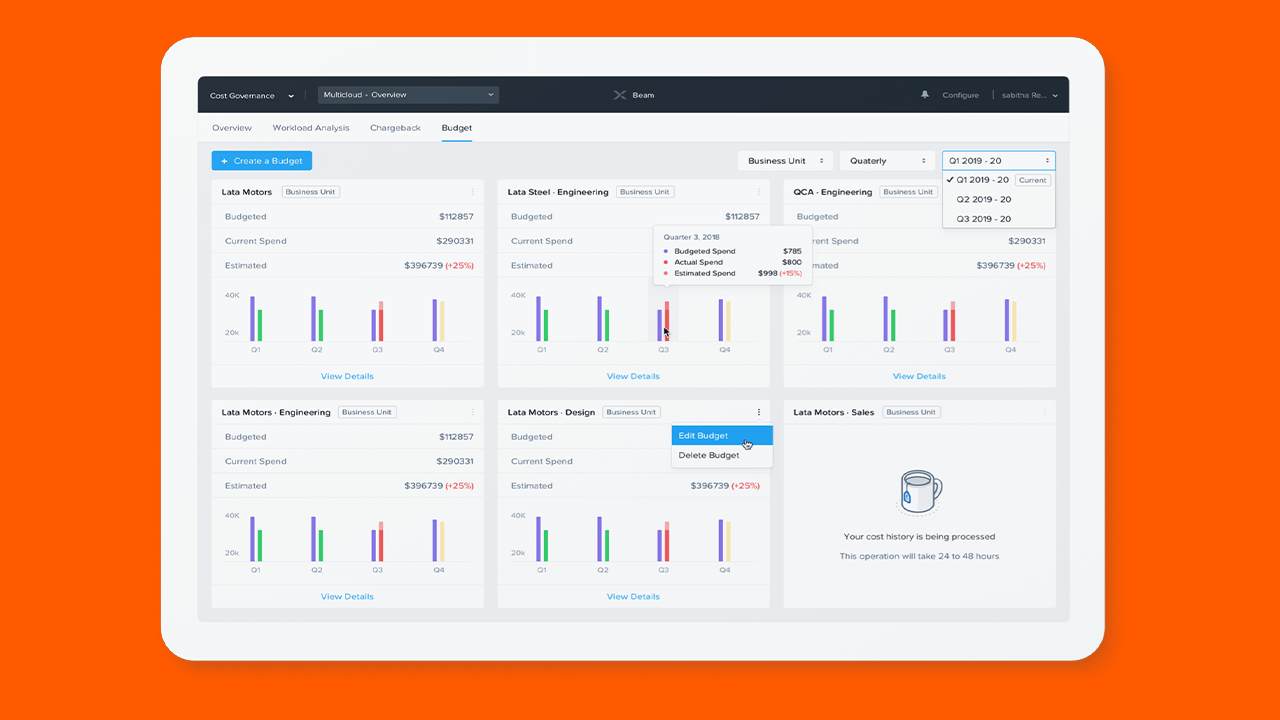Click the Configure link in the header
This screenshot has height=720, width=1280.
point(960,96)
